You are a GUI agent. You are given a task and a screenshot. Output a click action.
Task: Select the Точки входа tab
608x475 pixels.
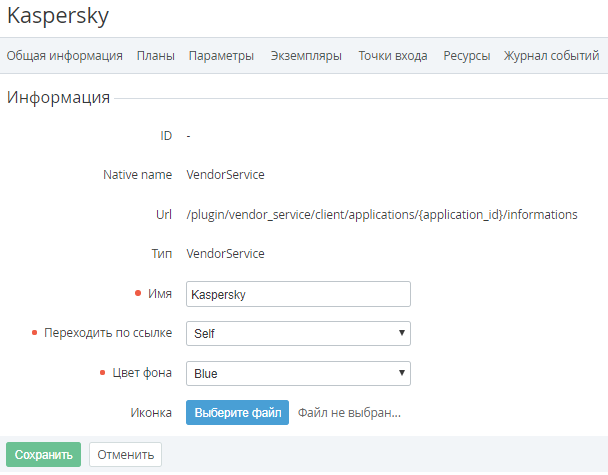[392, 56]
